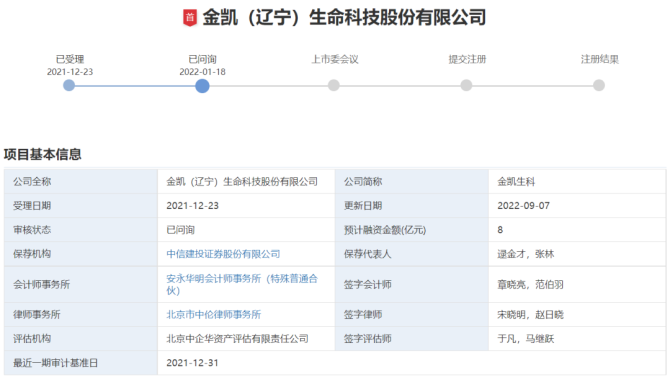670x379 pixels.
Task: Click the 签字评估师 label cell
Action: [412, 339]
